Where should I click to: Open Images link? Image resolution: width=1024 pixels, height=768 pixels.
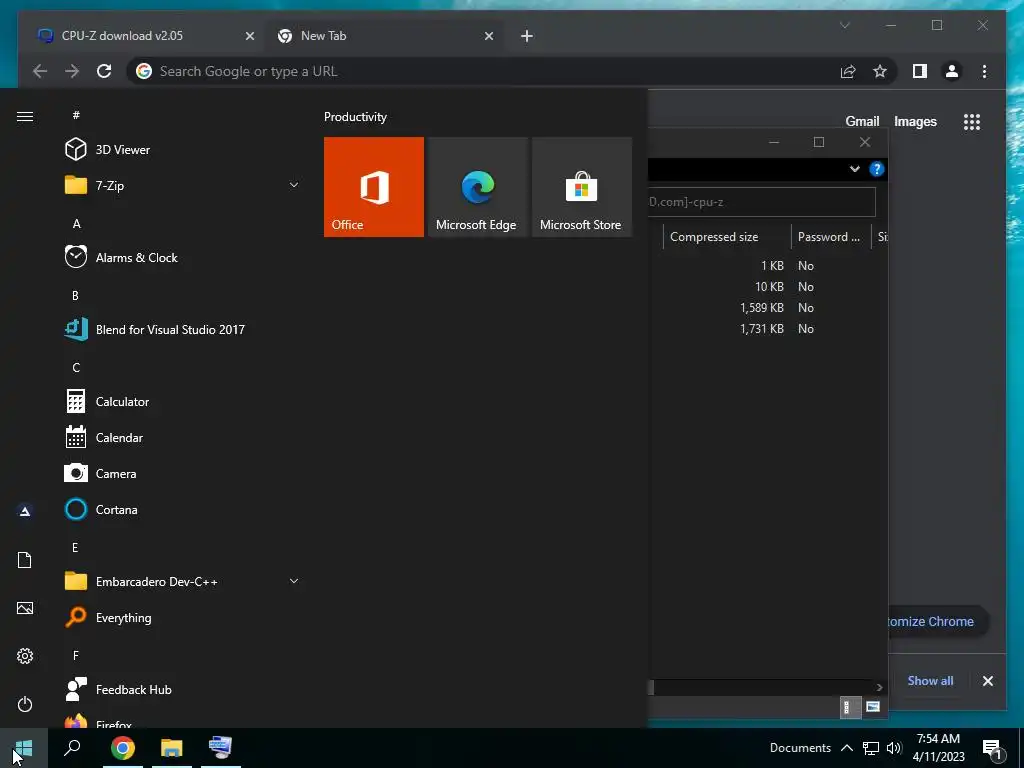point(915,121)
